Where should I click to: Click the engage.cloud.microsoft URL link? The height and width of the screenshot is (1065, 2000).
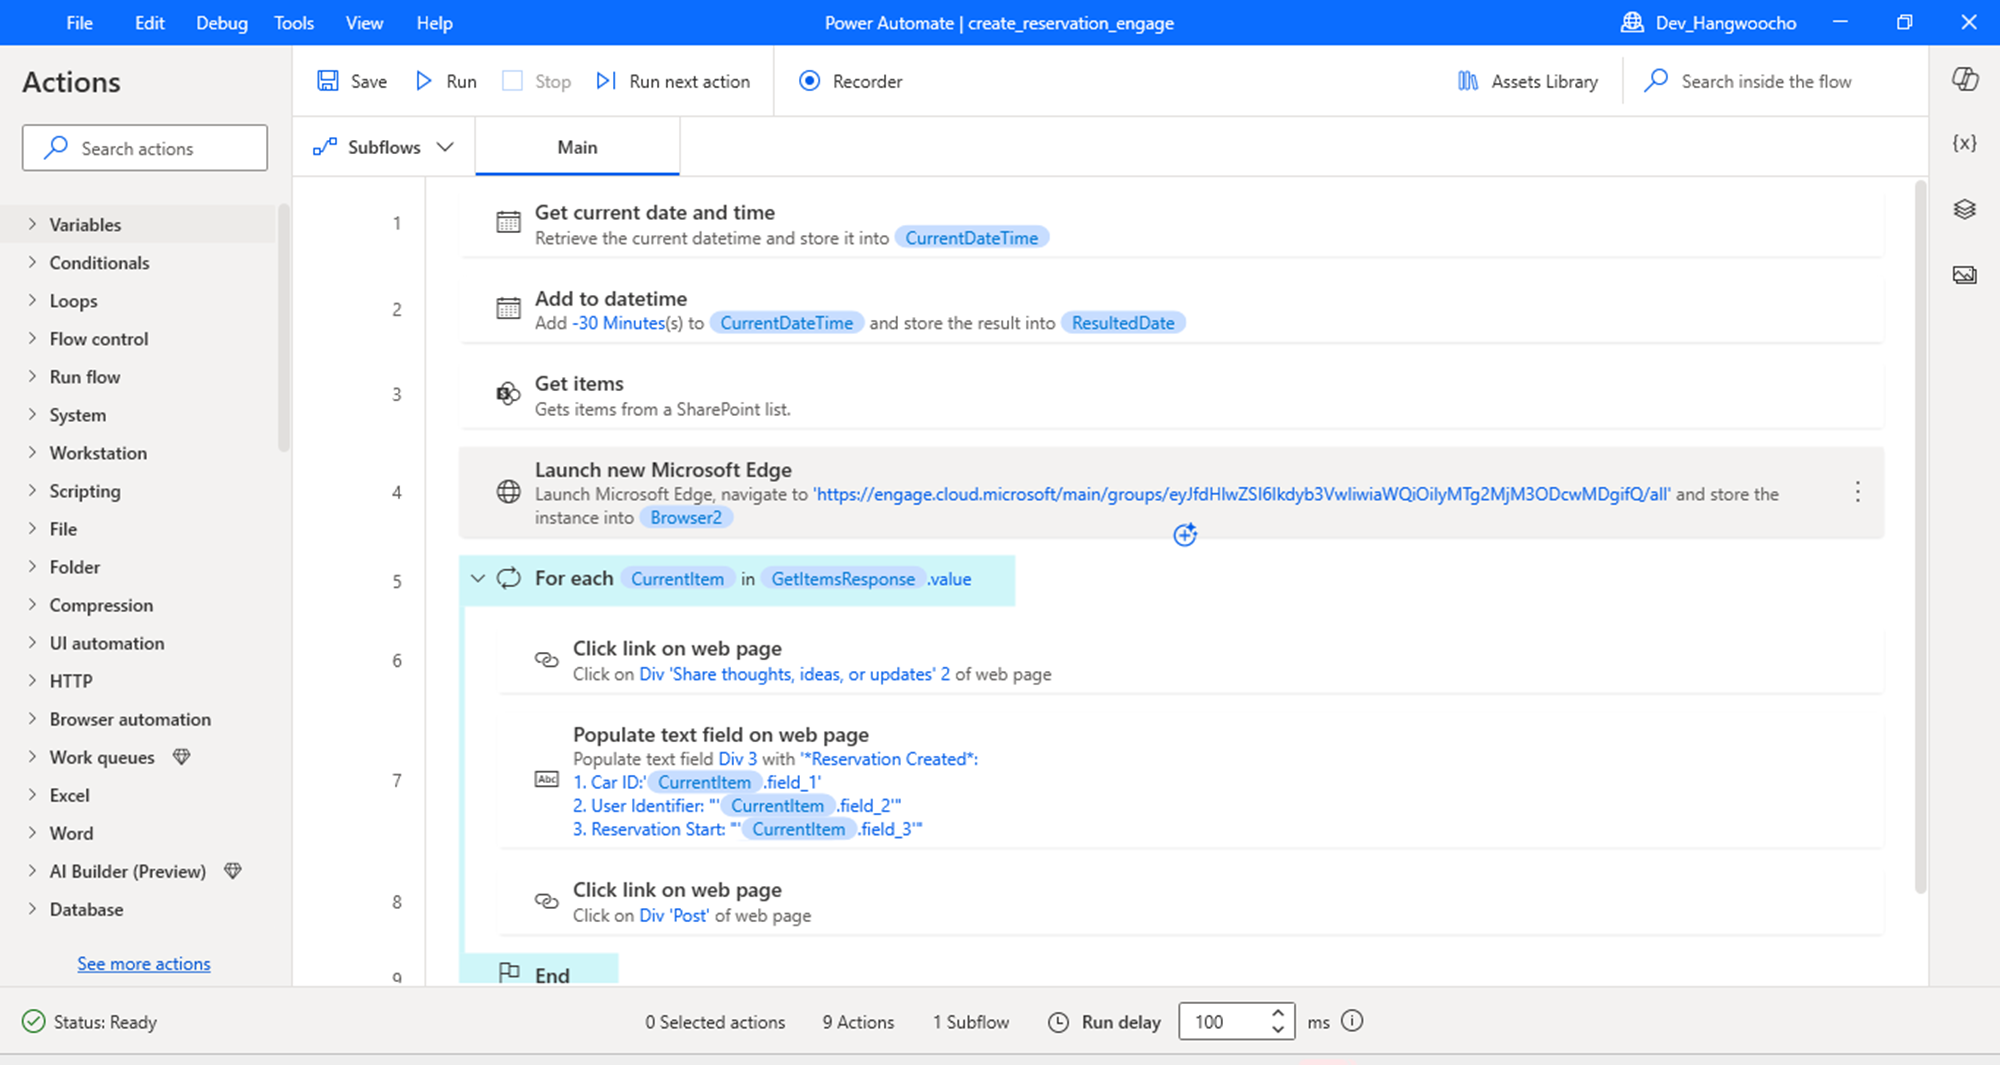point(1241,494)
